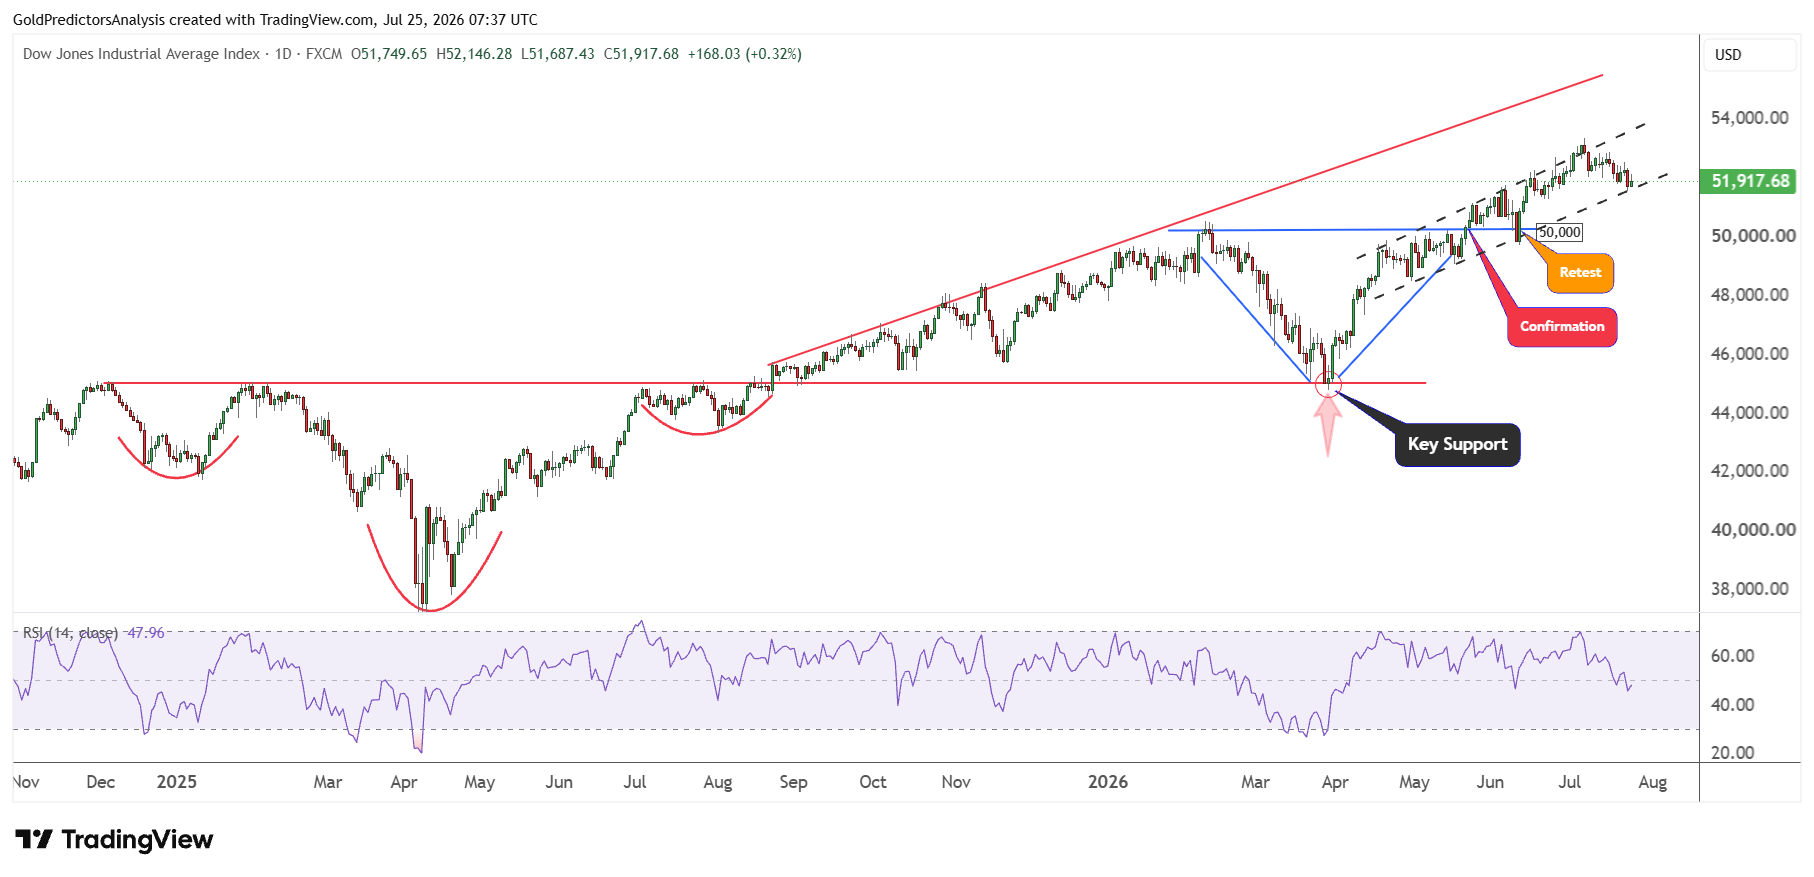Click the 54,000.00 price axis label

point(1750,118)
